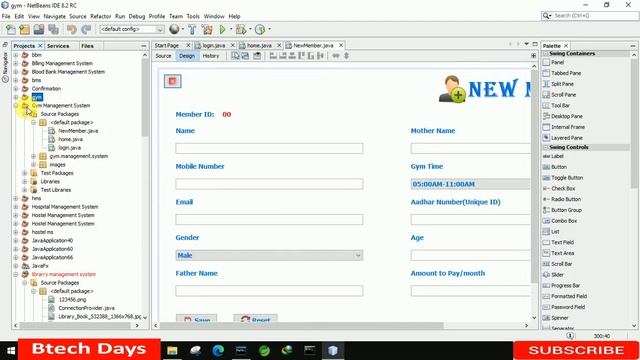Open Windows Start menu
640x360 pixels.
(x=11, y=351)
